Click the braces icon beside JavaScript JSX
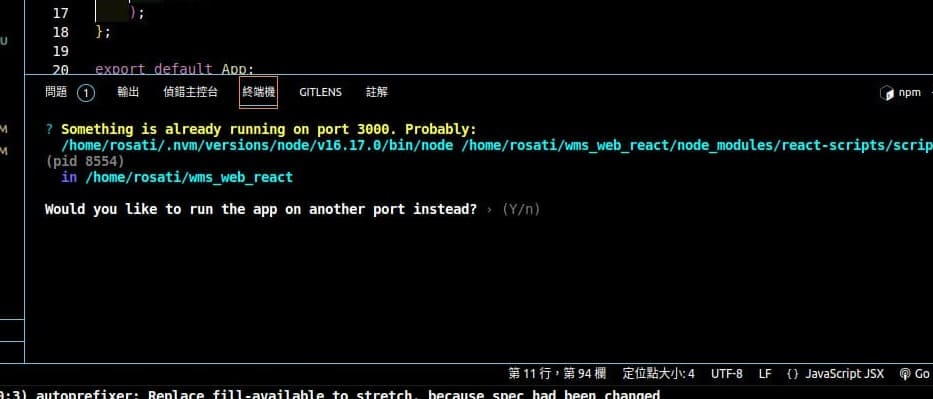Viewport: 933px width, 399px height. coord(793,374)
